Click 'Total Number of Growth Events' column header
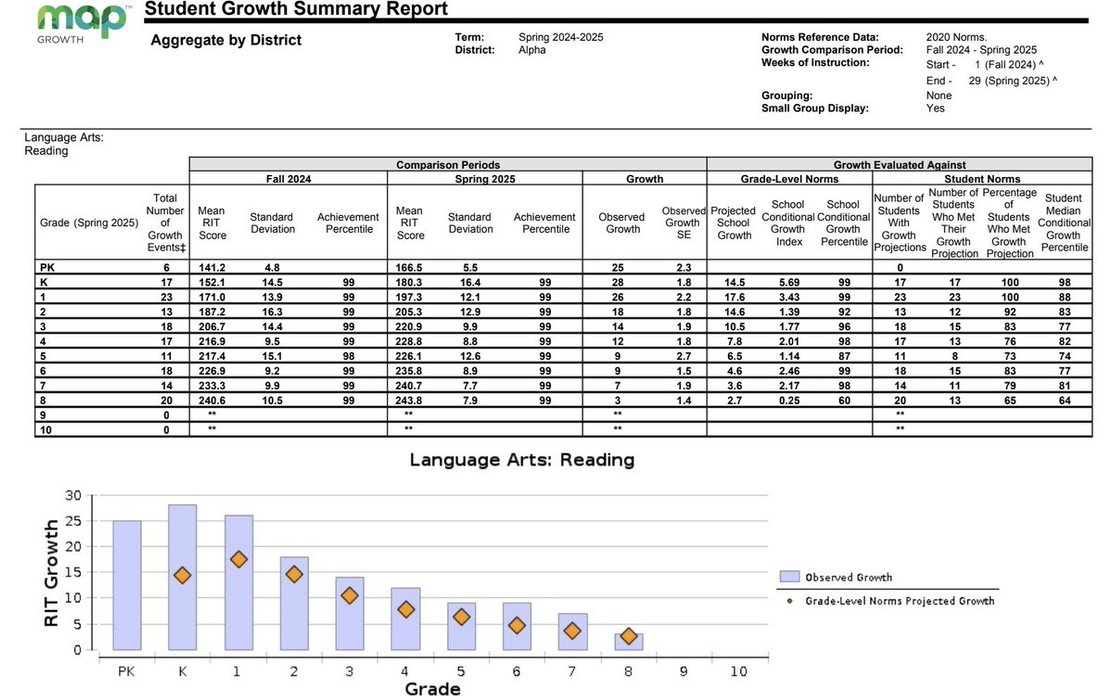1113x700 pixels. click(165, 222)
